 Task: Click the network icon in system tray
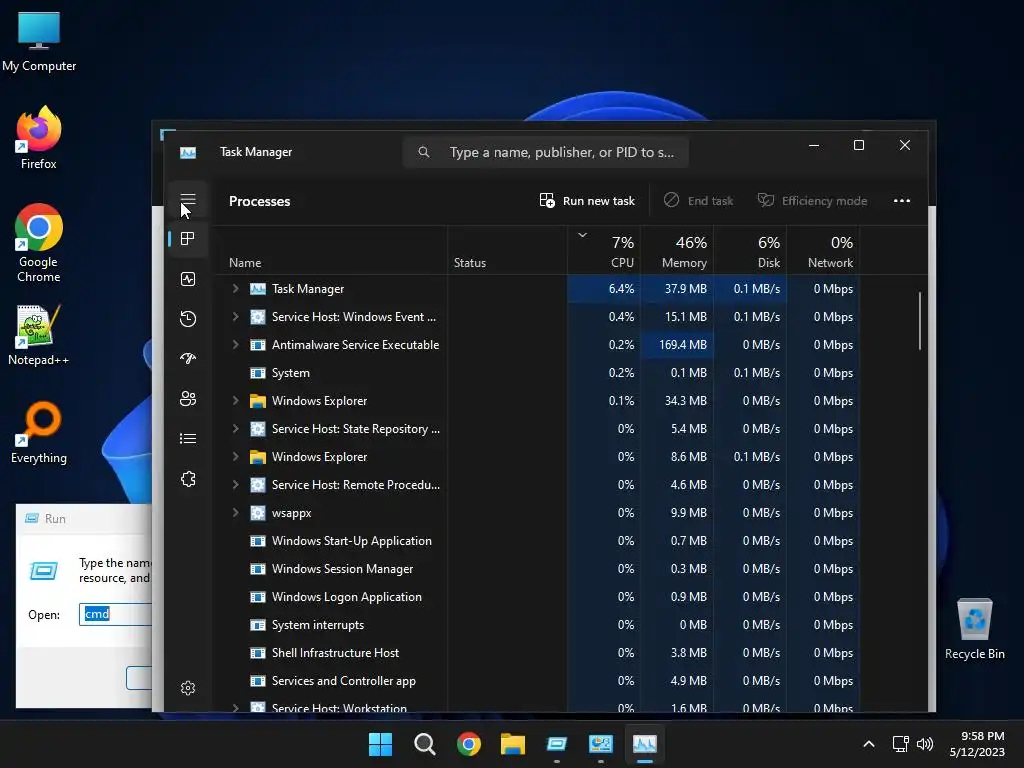click(901, 744)
